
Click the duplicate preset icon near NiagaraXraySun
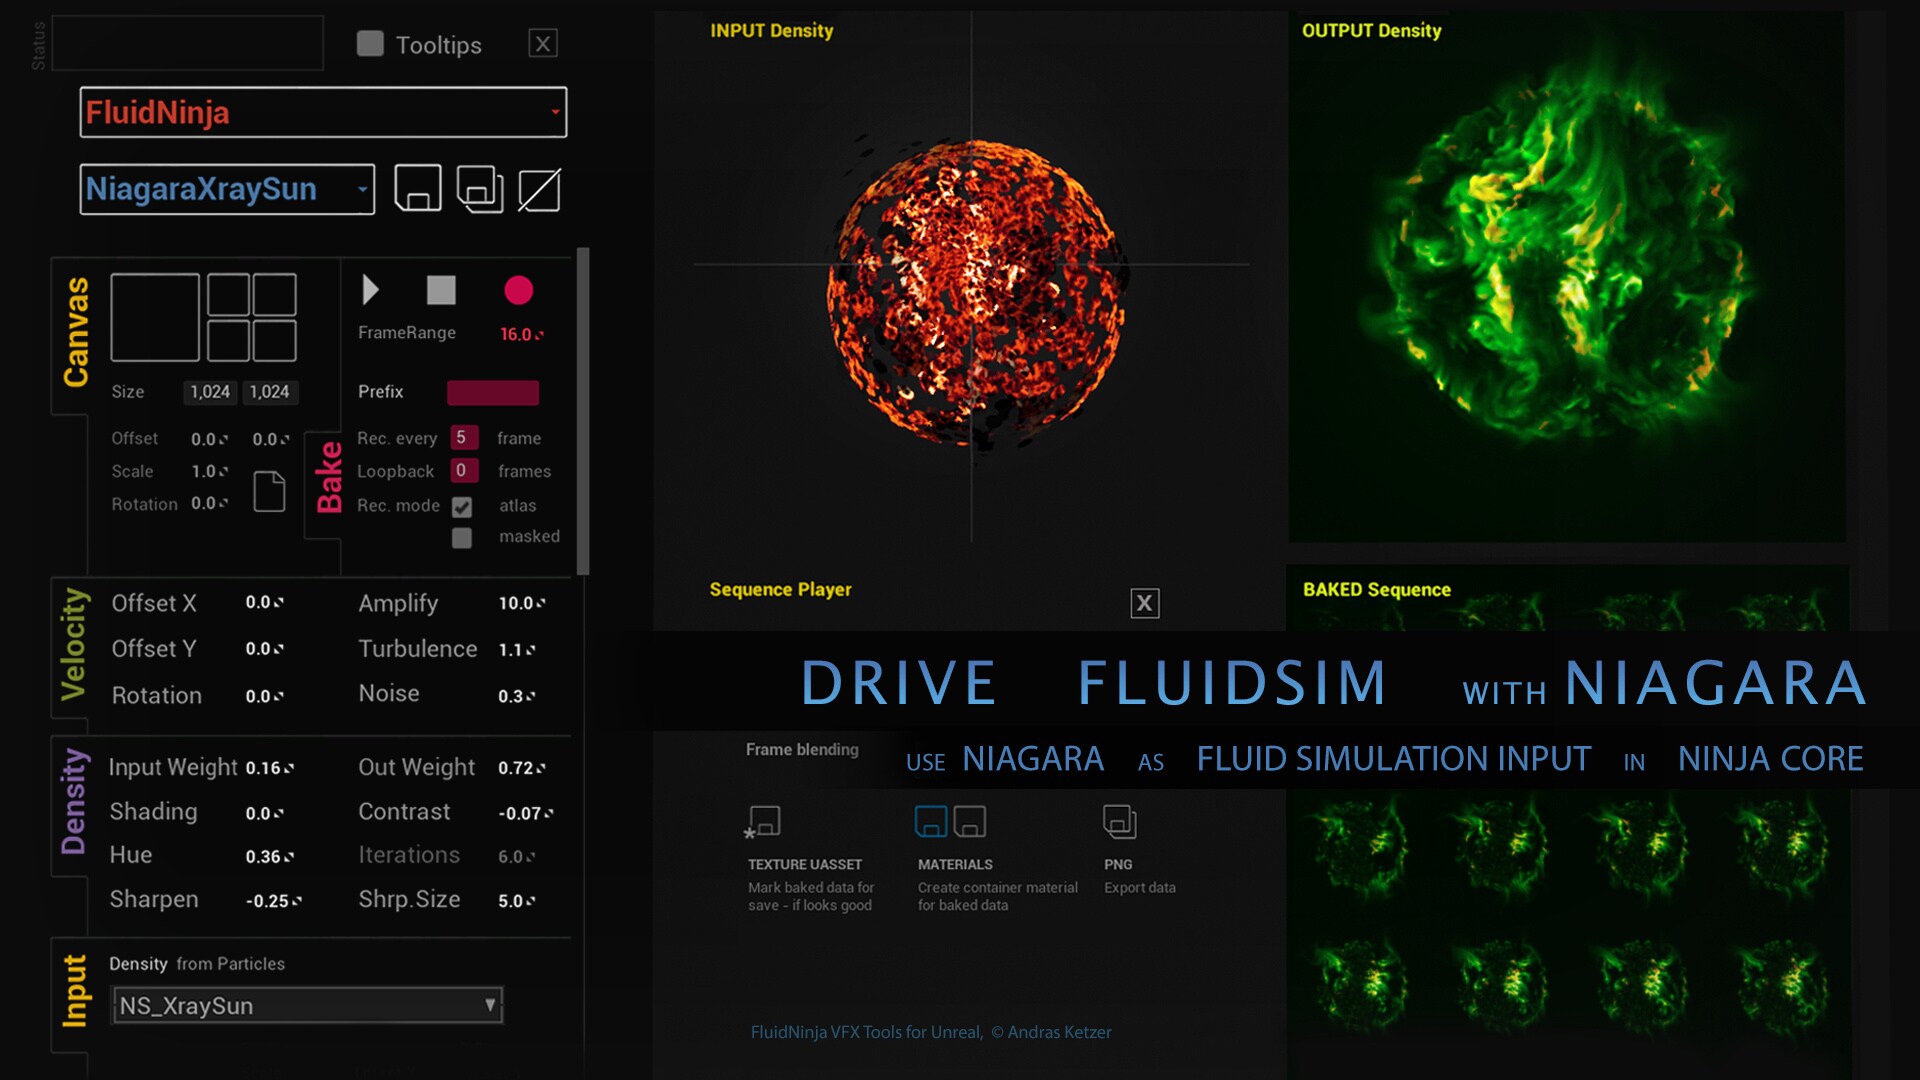click(481, 188)
